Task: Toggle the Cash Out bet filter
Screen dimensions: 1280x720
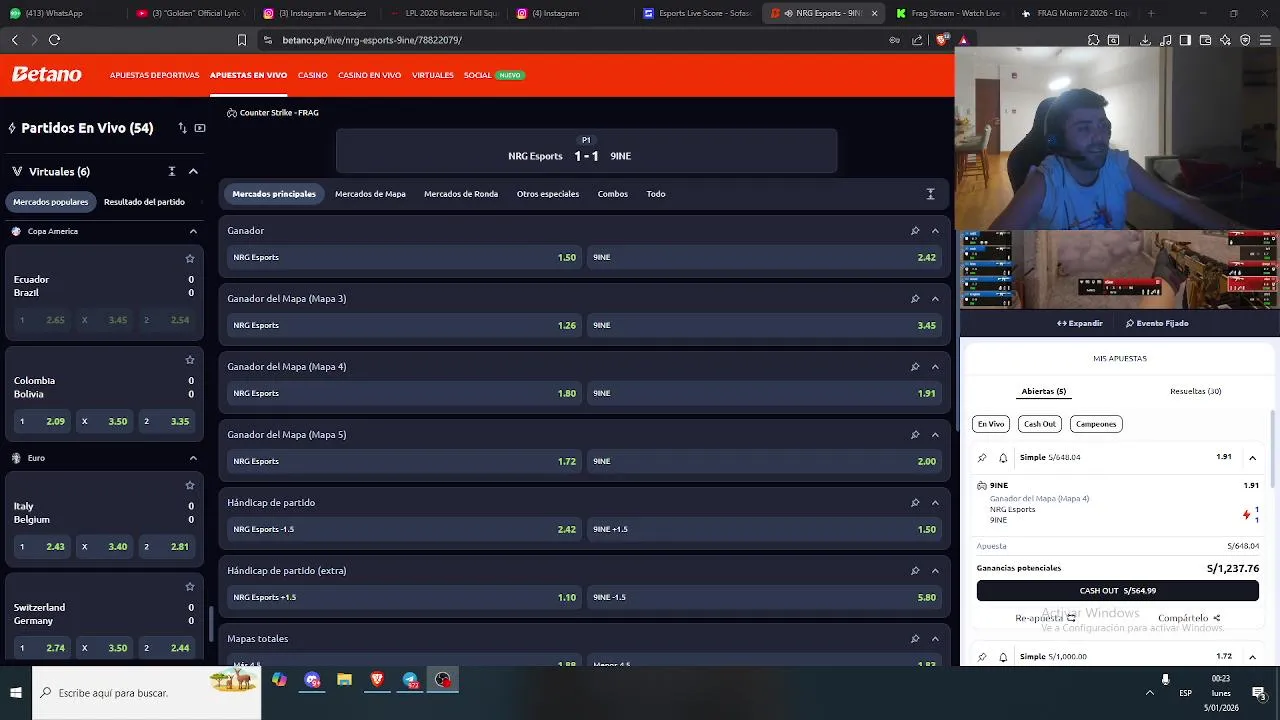Action: [x=1040, y=424]
